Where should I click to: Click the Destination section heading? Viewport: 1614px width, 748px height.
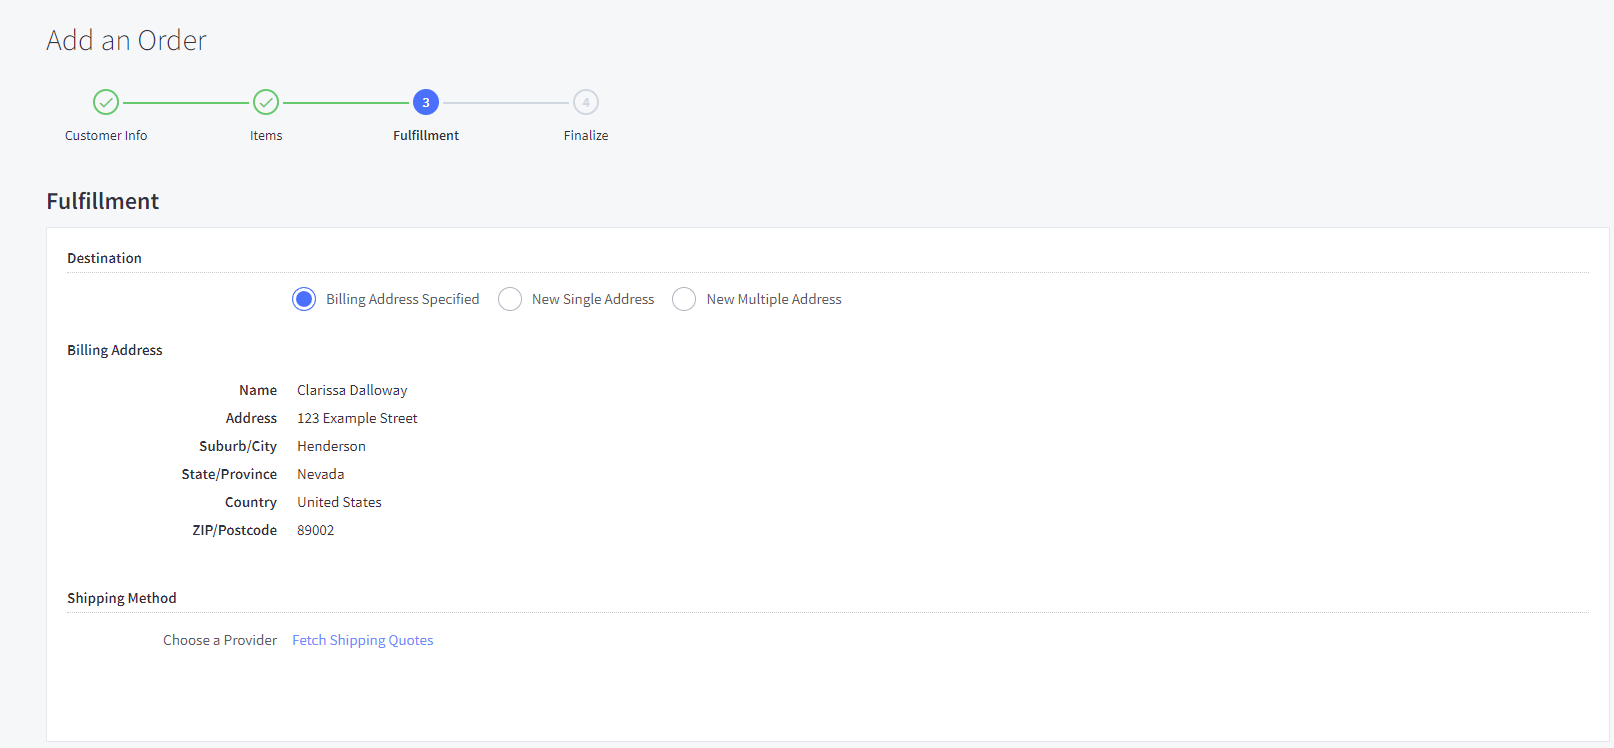pos(104,258)
